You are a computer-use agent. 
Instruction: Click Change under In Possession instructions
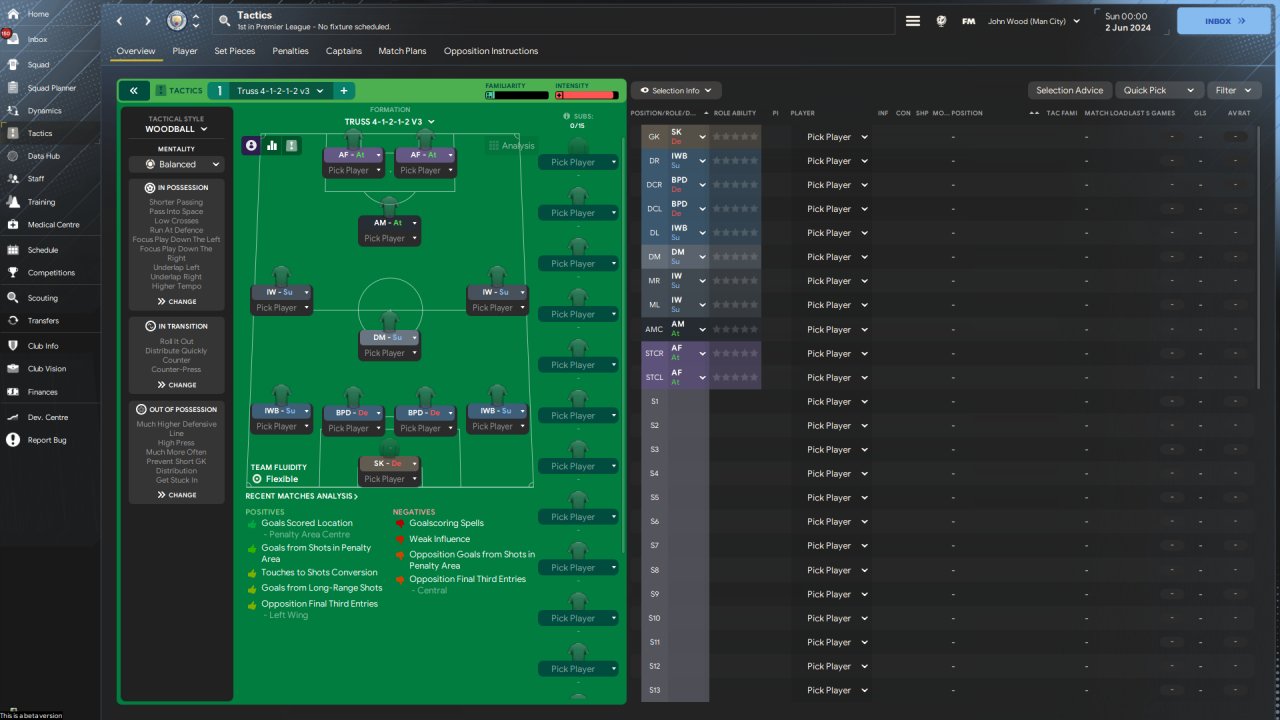pyautogui.click(x=176, y=301)
